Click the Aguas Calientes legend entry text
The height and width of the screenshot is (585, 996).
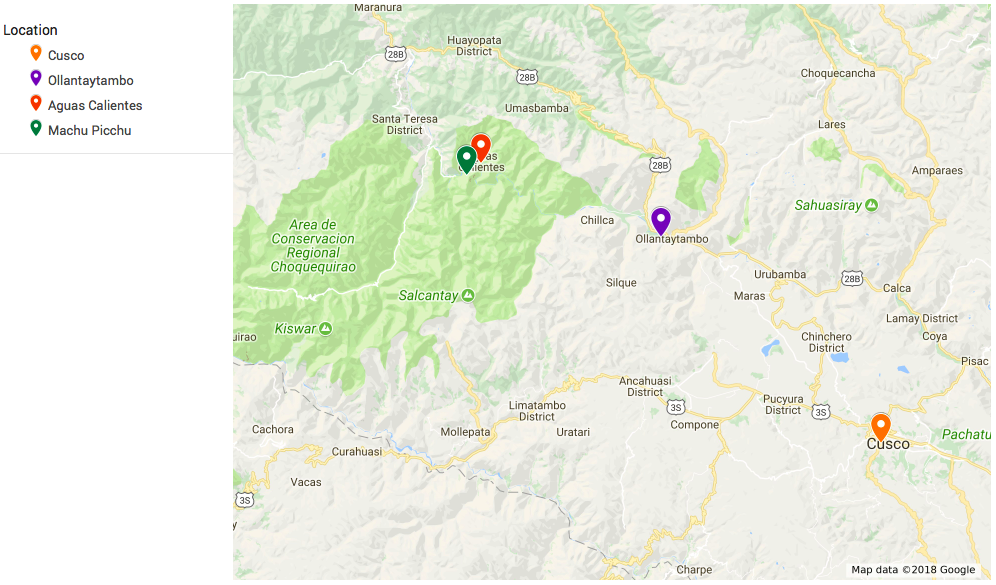95,105
